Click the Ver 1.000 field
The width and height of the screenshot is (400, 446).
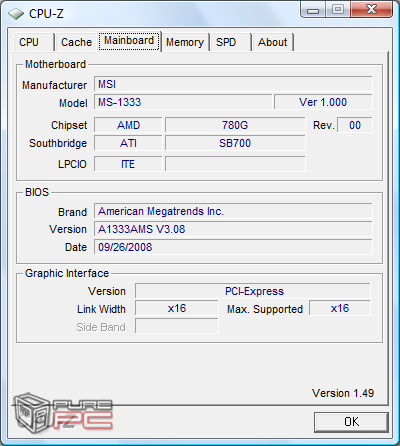pos(323,102)
